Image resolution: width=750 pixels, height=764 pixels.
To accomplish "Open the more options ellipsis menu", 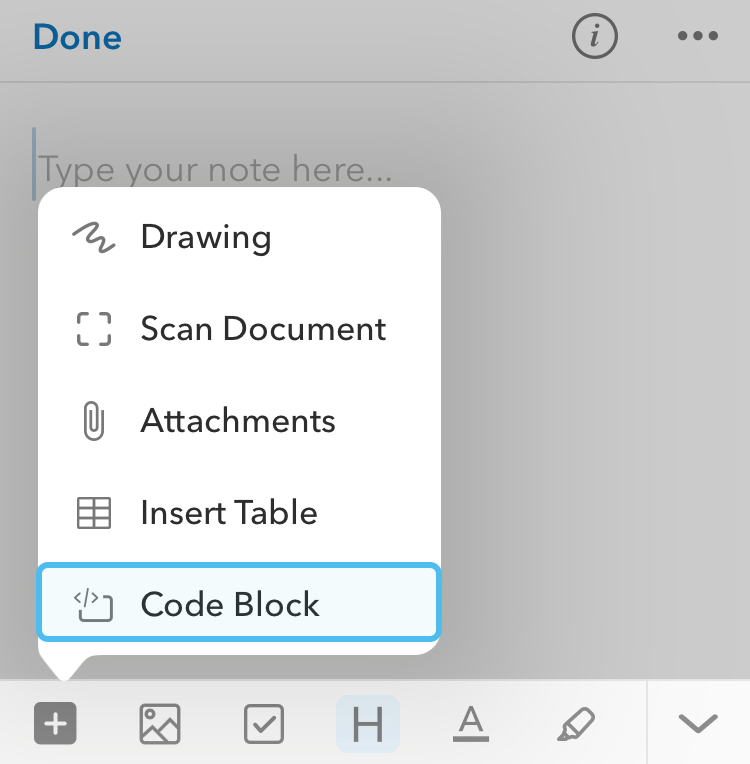I will pos(698,37).
